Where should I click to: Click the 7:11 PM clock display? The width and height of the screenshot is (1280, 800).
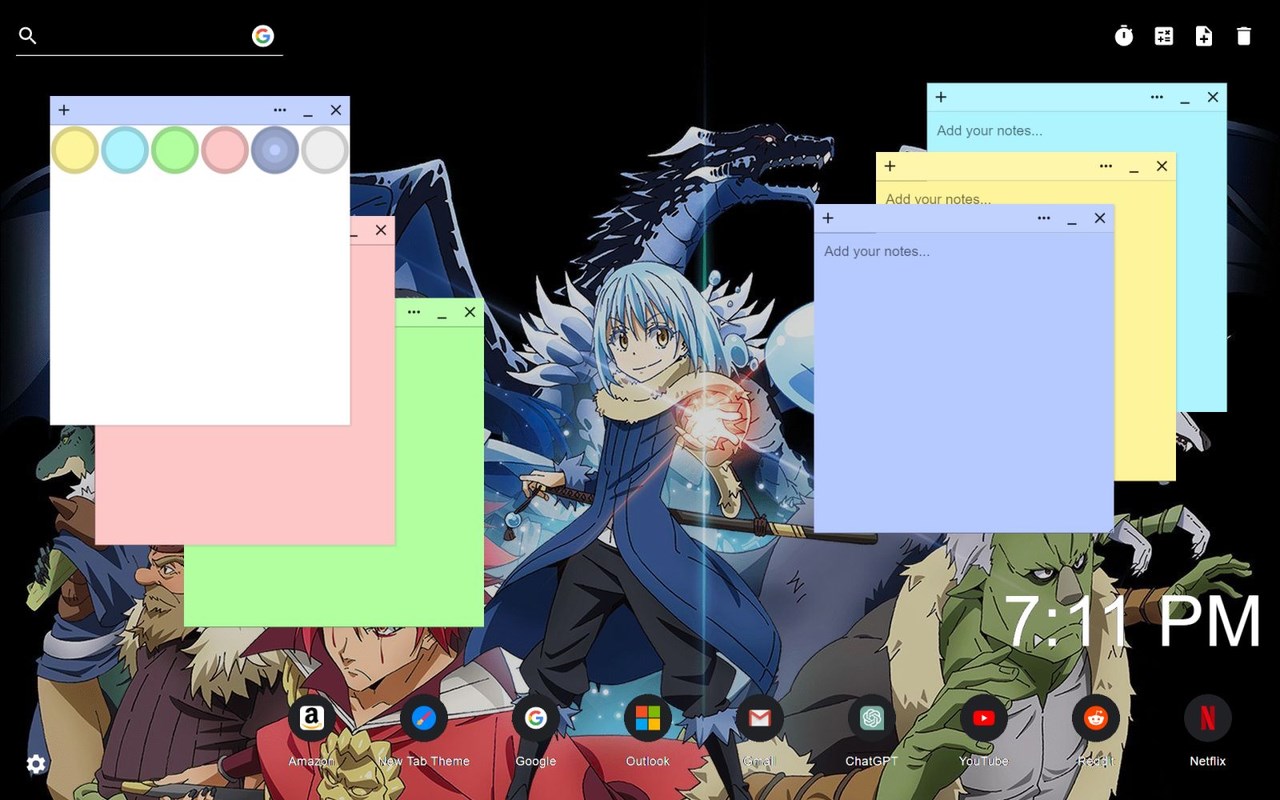point(1132,622)
